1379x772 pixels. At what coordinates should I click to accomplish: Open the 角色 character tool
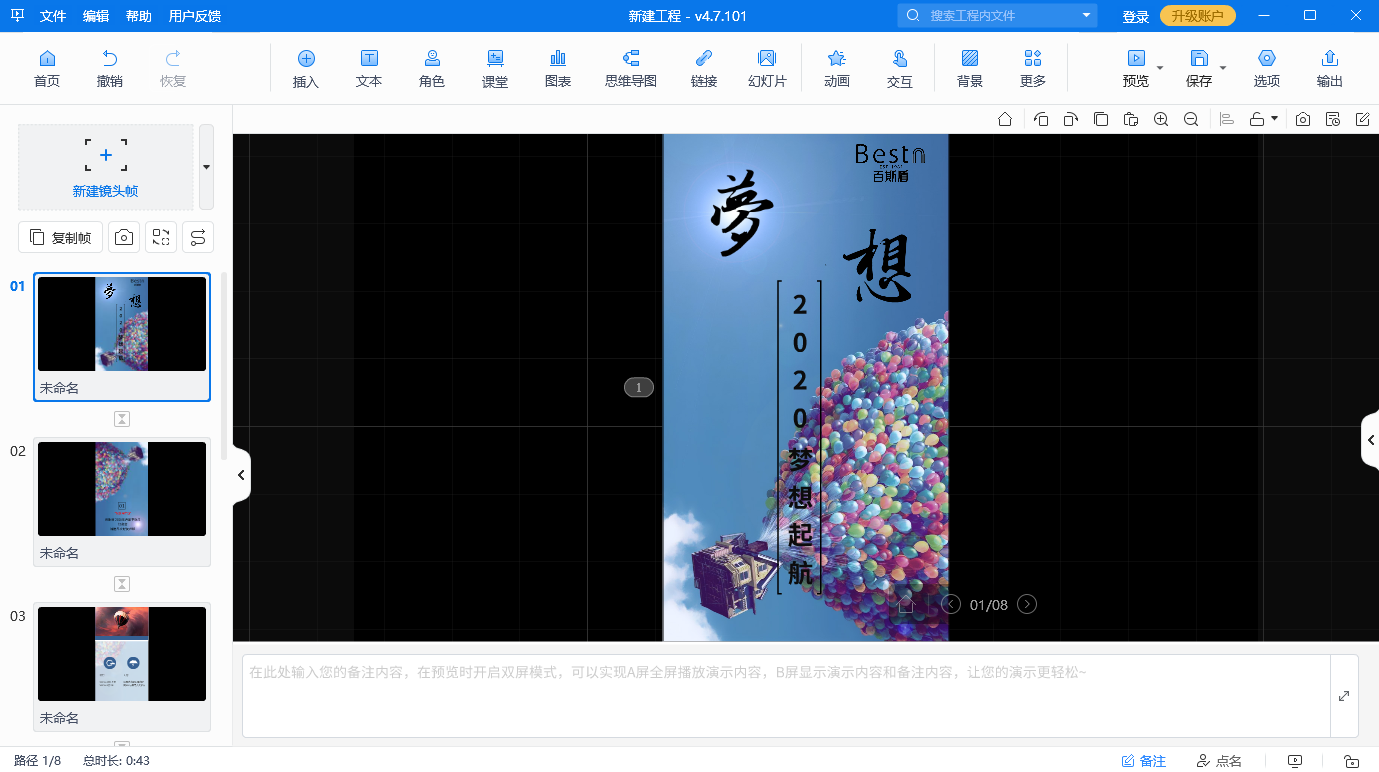[432, 68]
